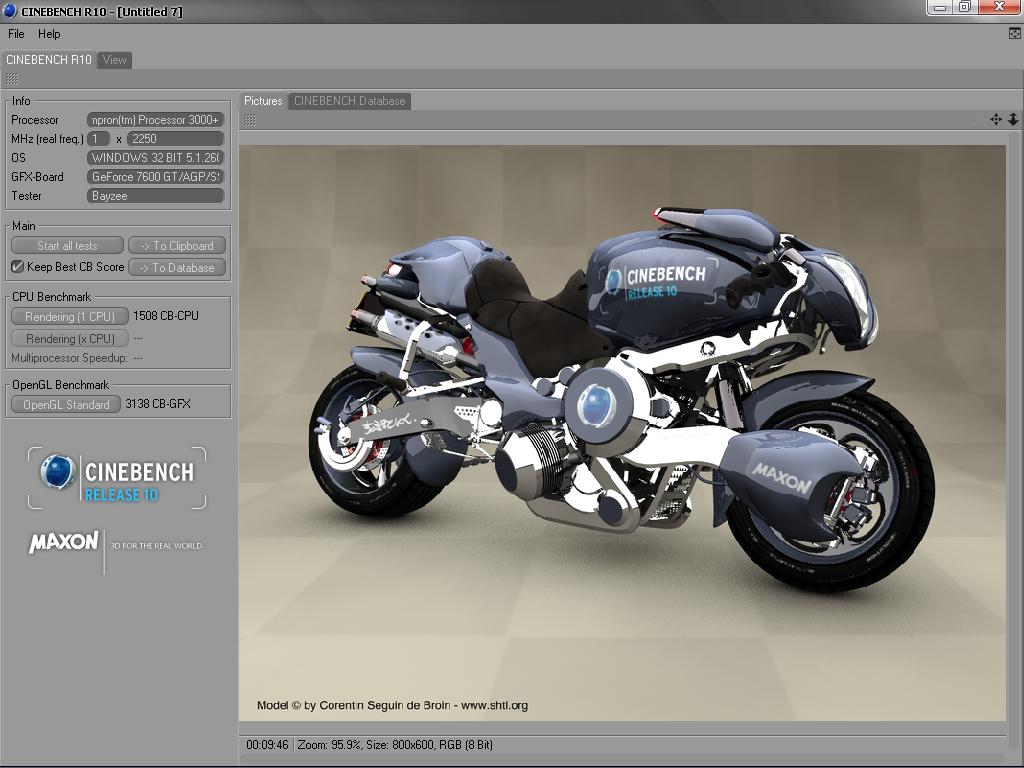Restore down the CINEBENCH window

[x=965, y=7]
